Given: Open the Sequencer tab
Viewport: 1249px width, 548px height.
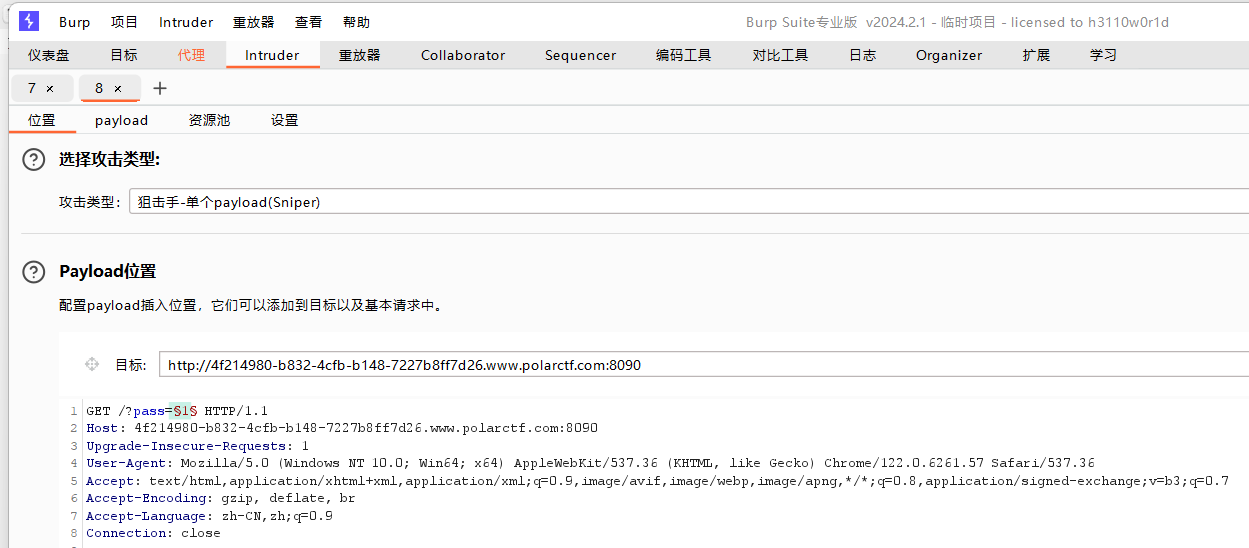Looking at the screenshot, I should [580, 55].
